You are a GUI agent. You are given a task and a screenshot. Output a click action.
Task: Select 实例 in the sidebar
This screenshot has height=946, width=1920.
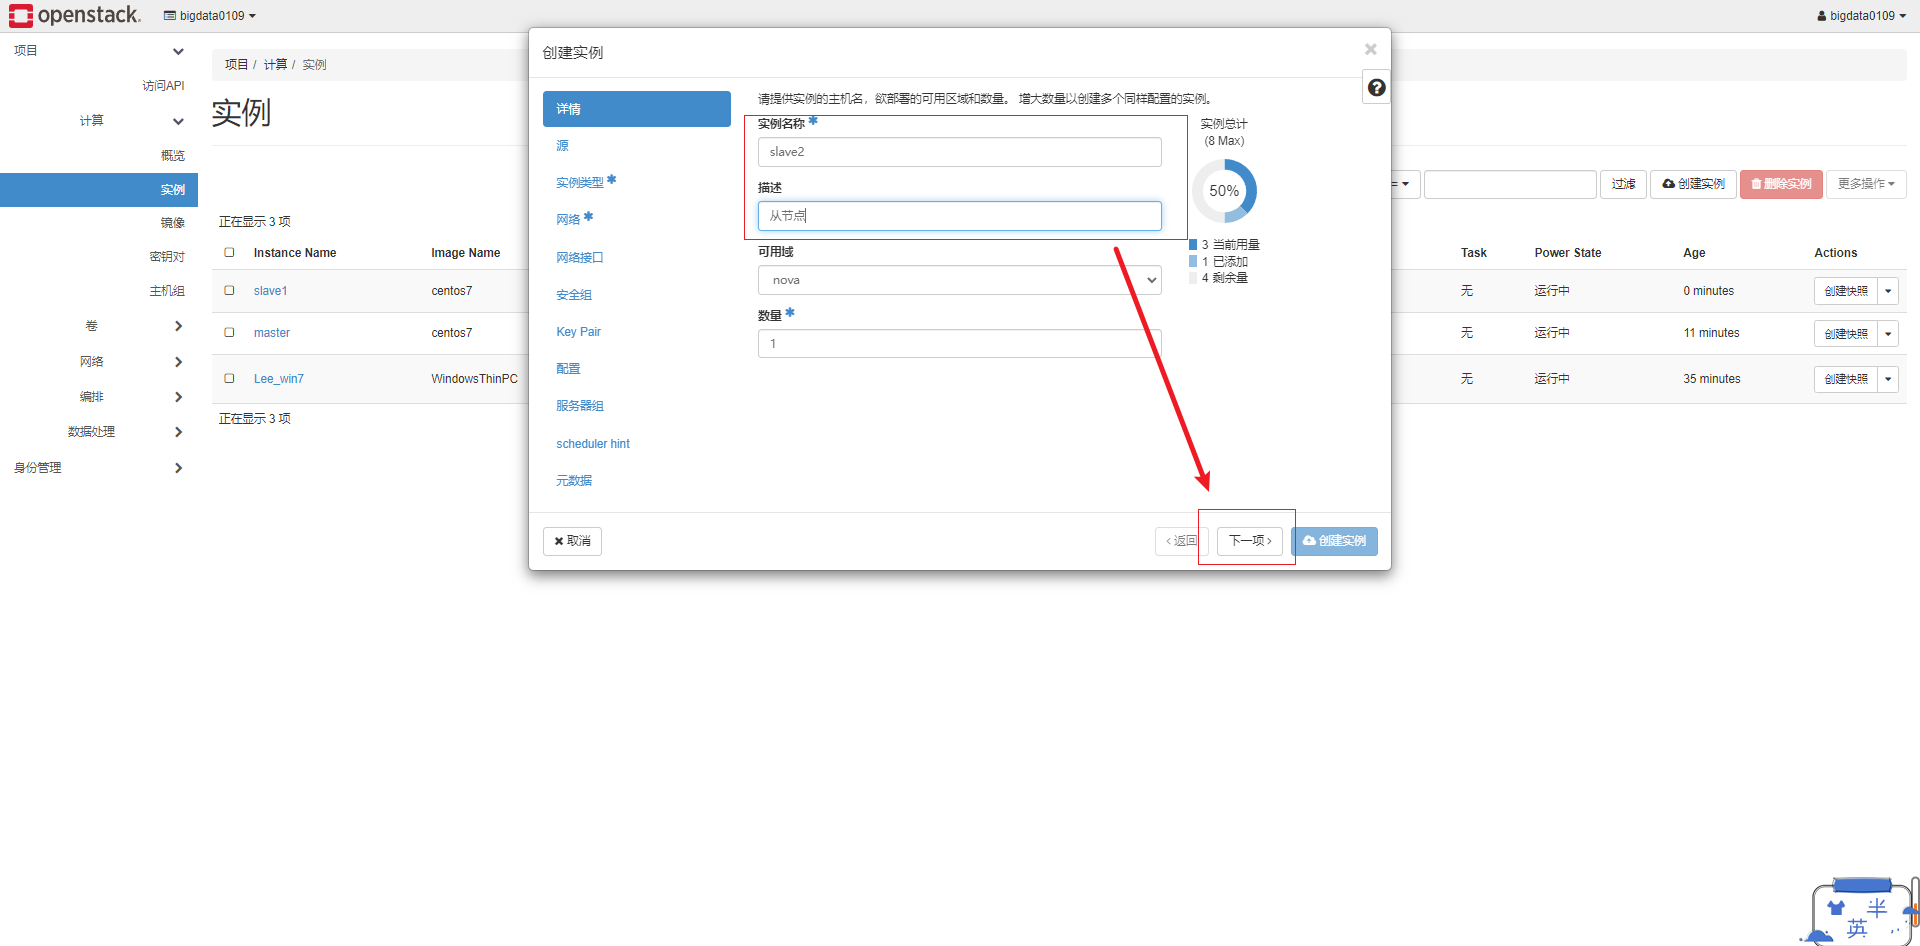click(99, 190)
